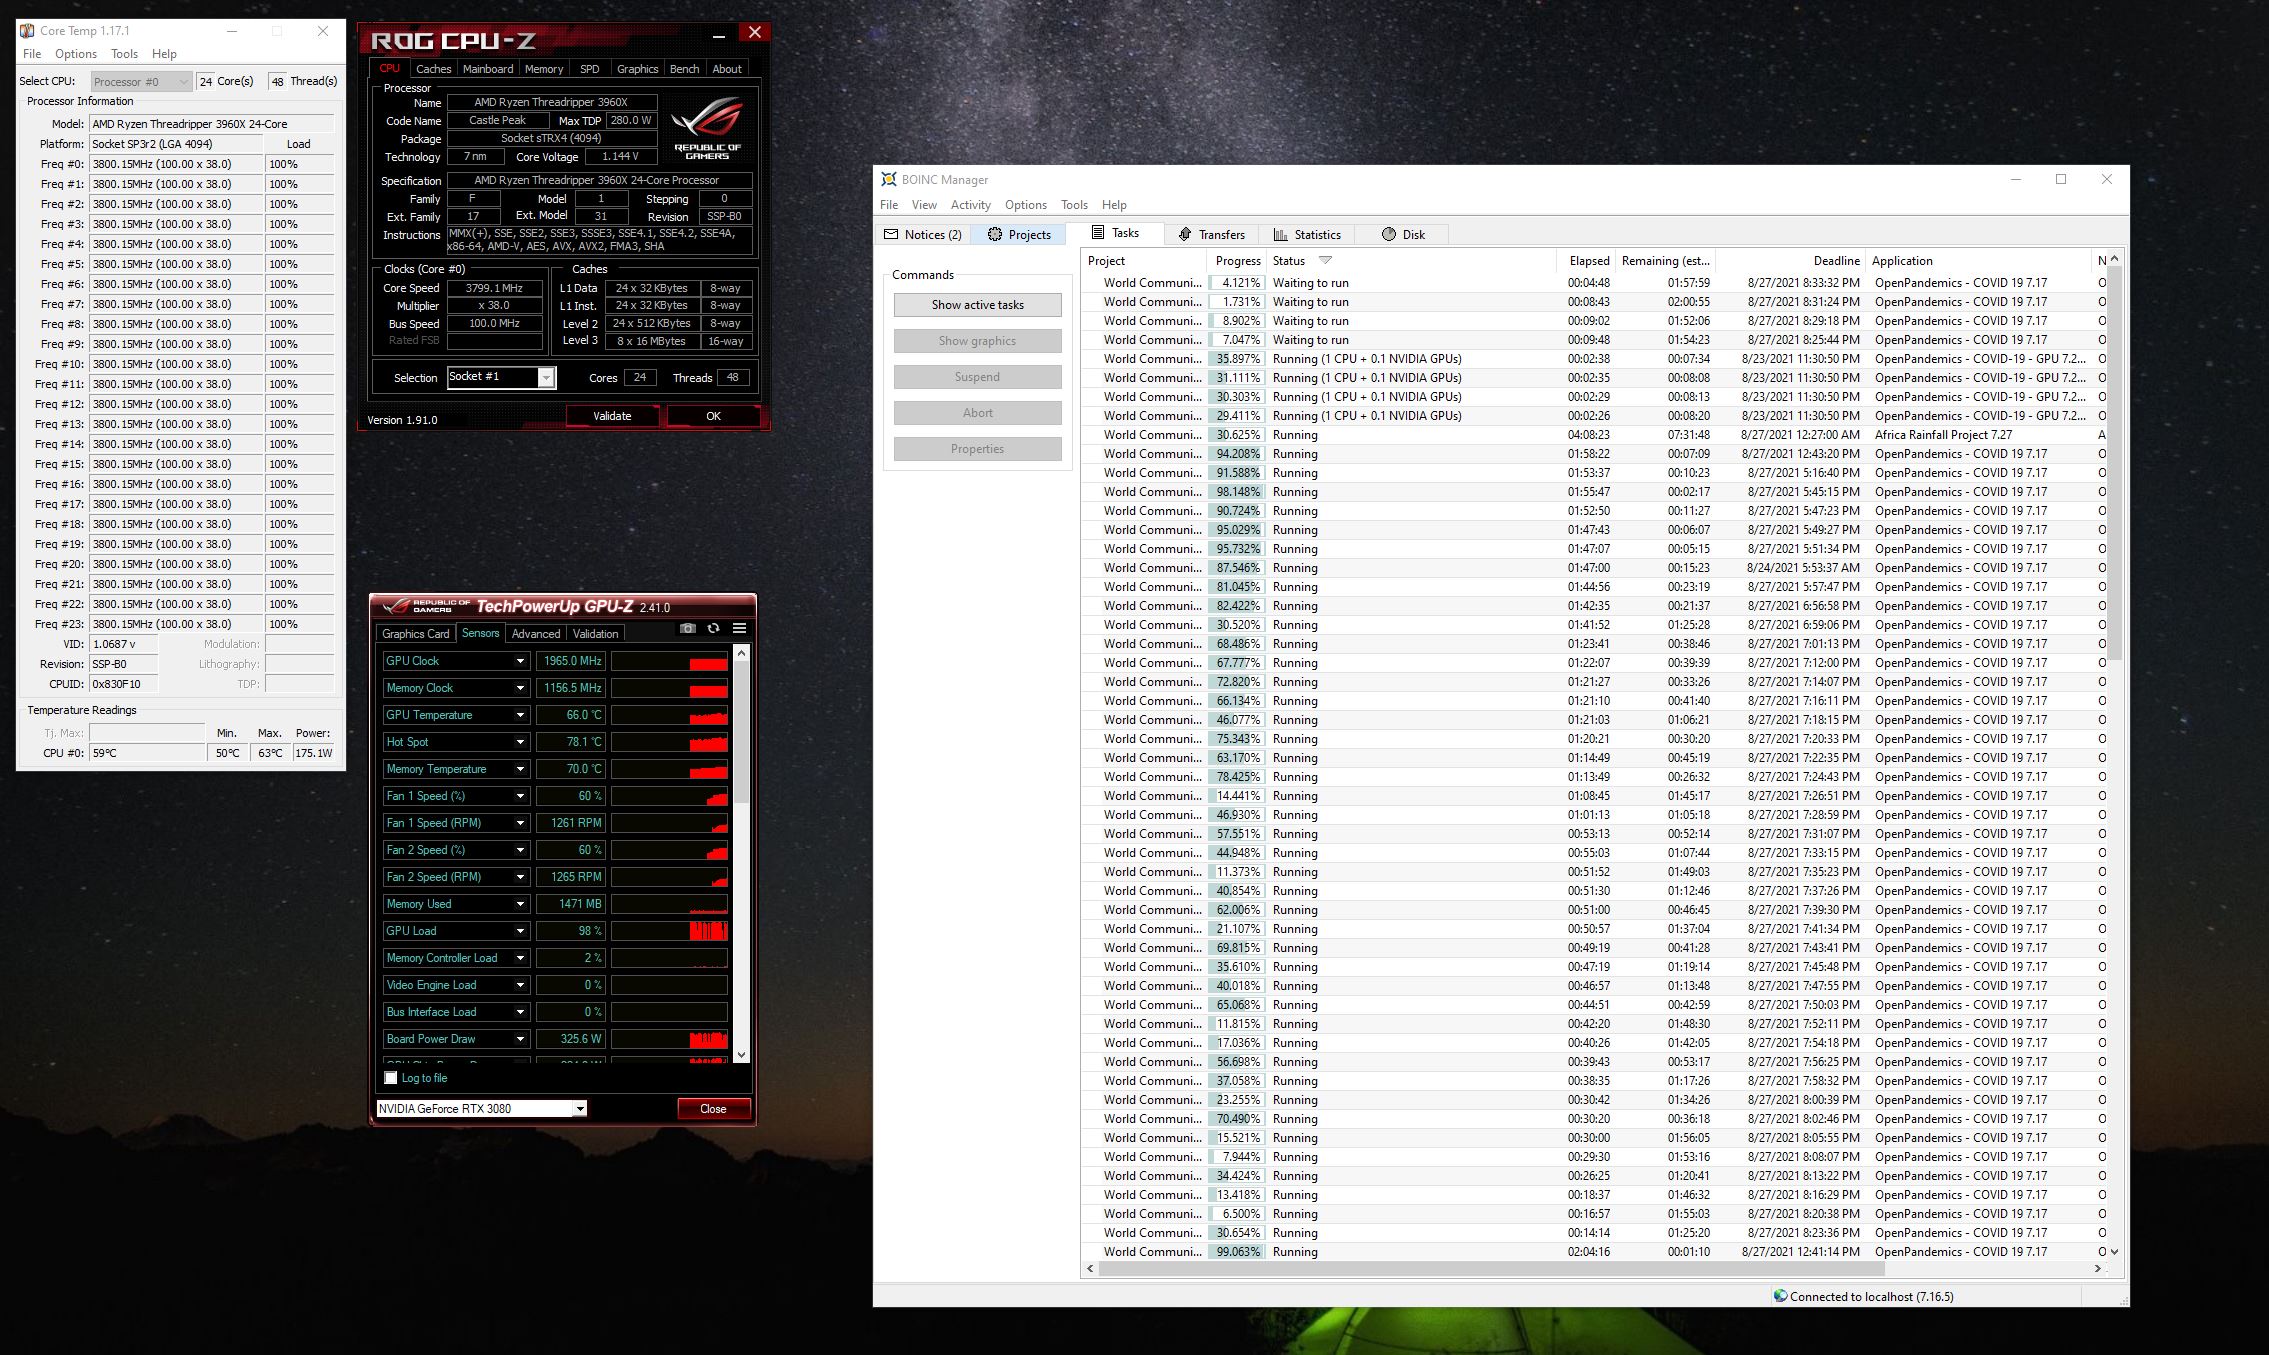Open the Fan 1 Speed (%) dropdown

click(520, 796)
